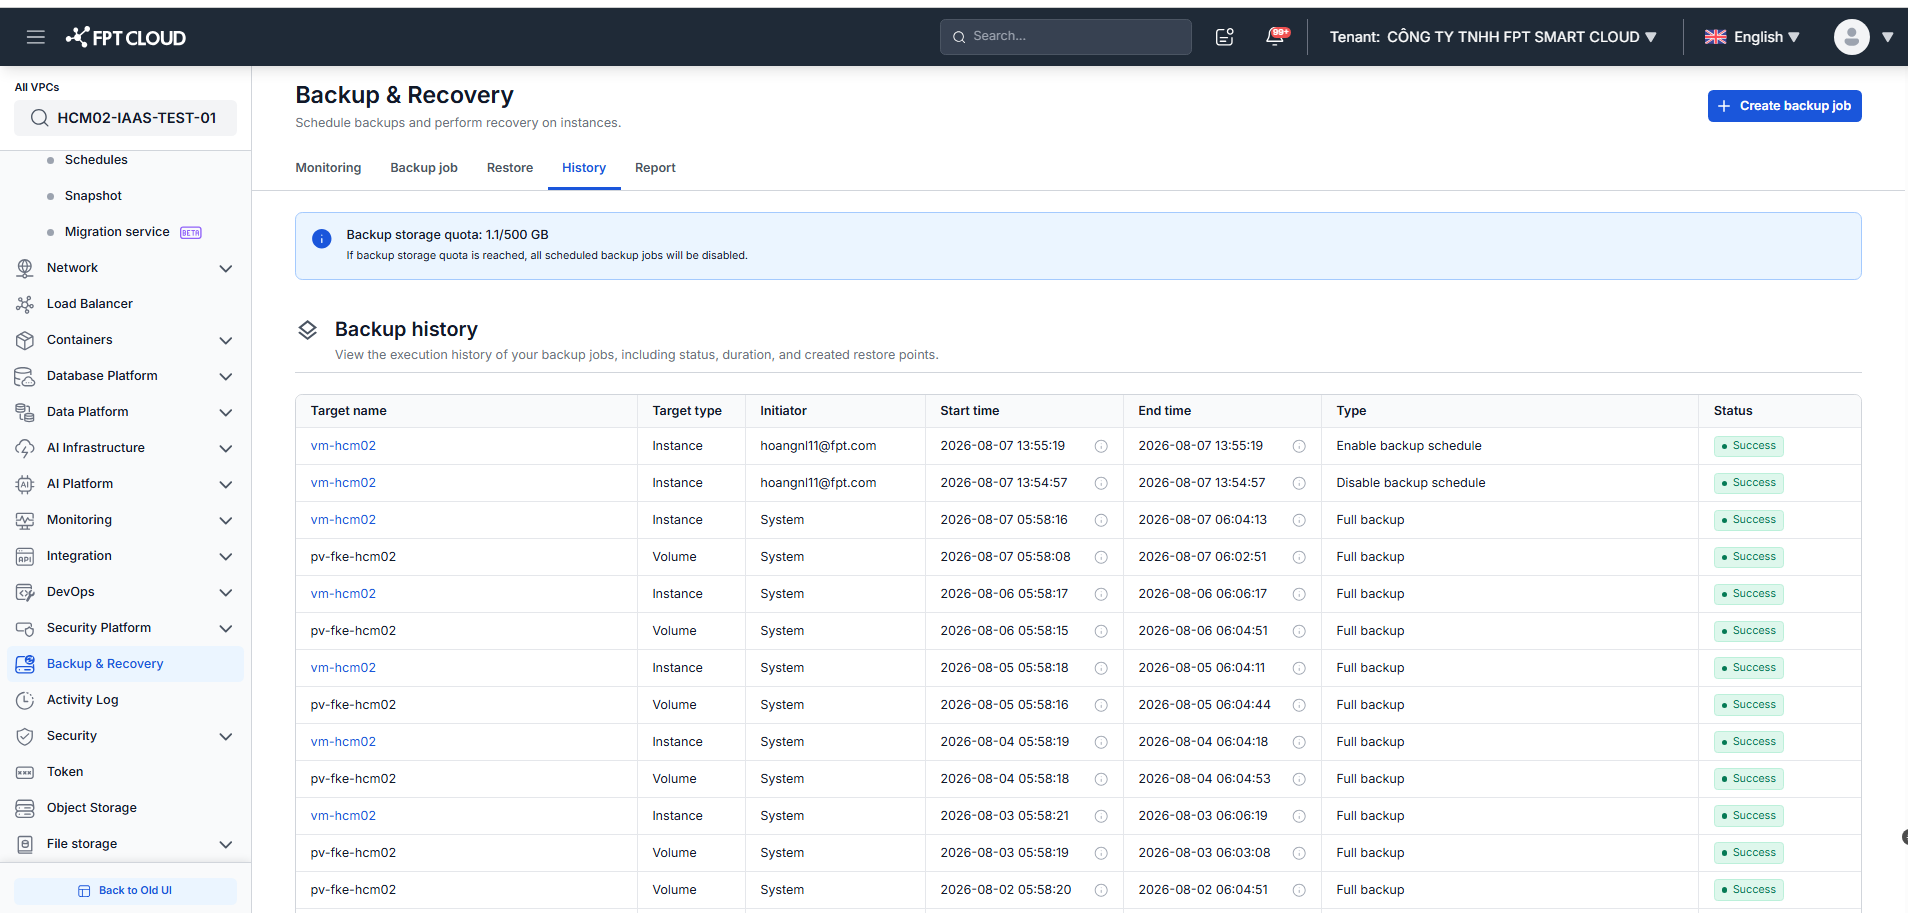This screenshot has width=1908, height=913.
Task: Click the Backup & Recovery icon
Action: coord(25,664)
